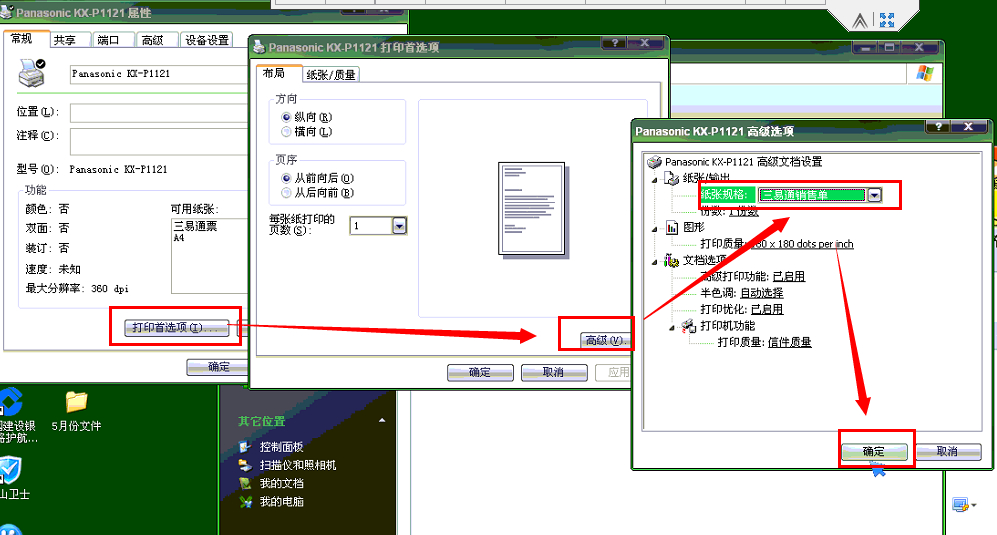Collapse the 打印机功能 tree node
This screenshot has width=997, height=535.
[672, 328]
